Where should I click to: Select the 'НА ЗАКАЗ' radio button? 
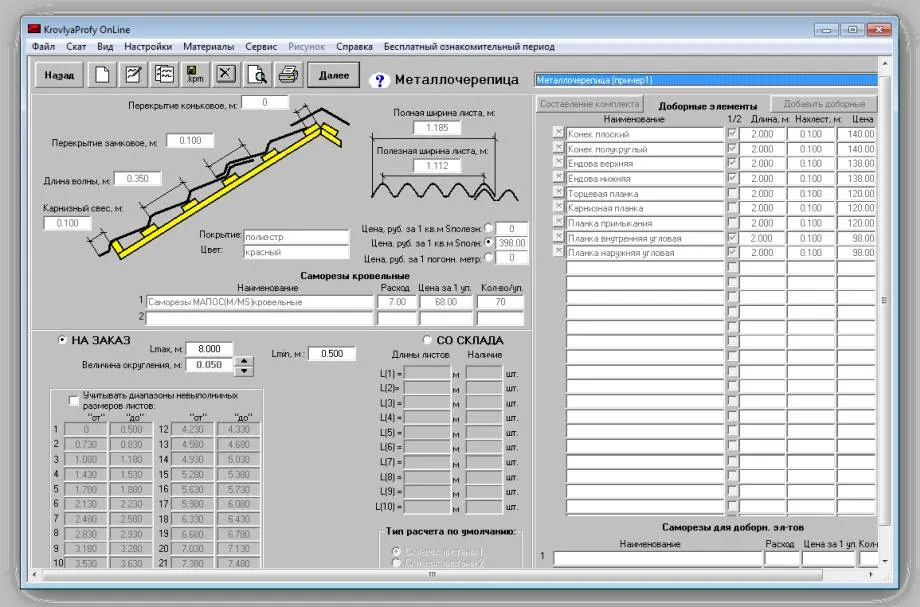[x=62, y=340]
